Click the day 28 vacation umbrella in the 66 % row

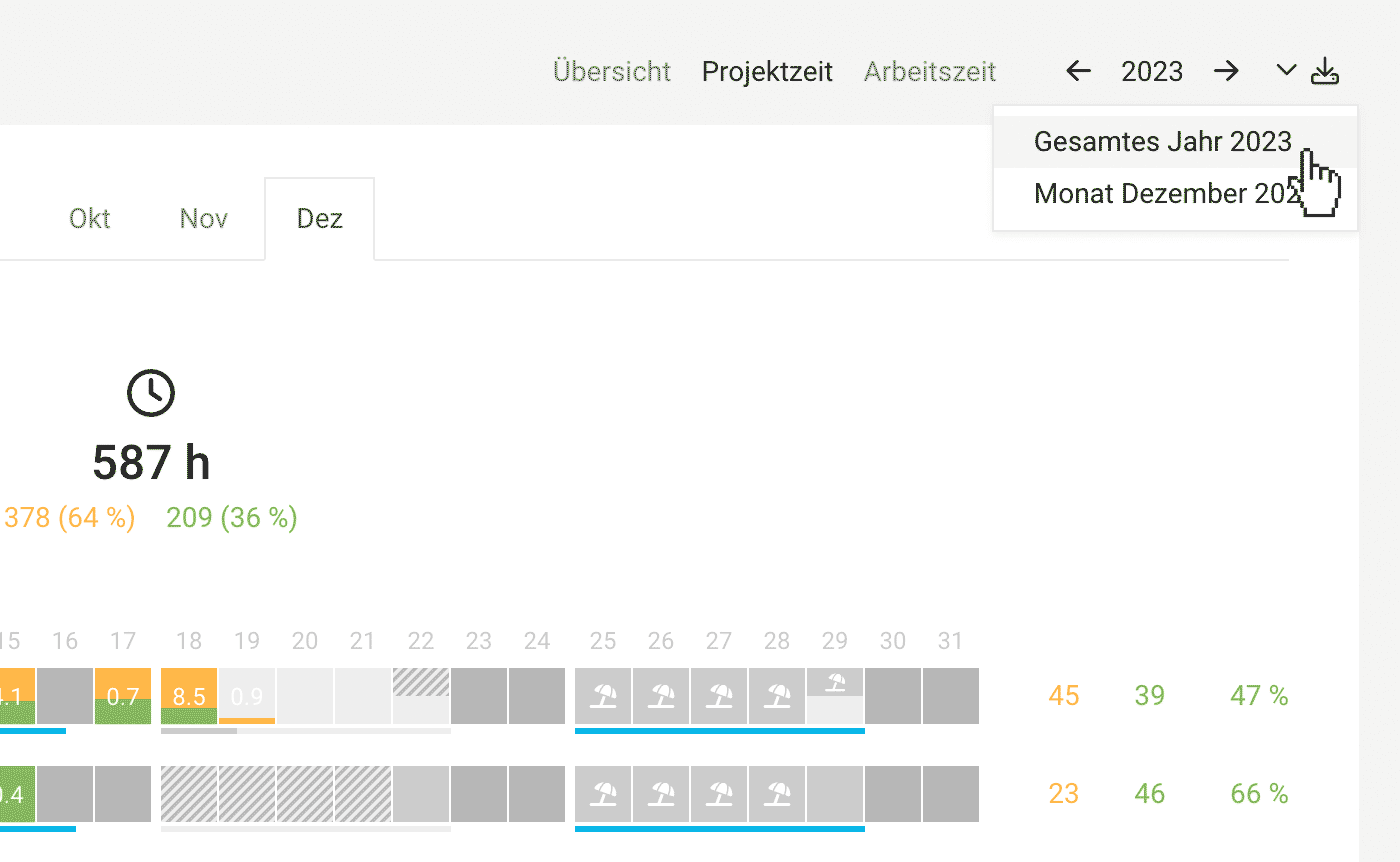coord(777,794)
